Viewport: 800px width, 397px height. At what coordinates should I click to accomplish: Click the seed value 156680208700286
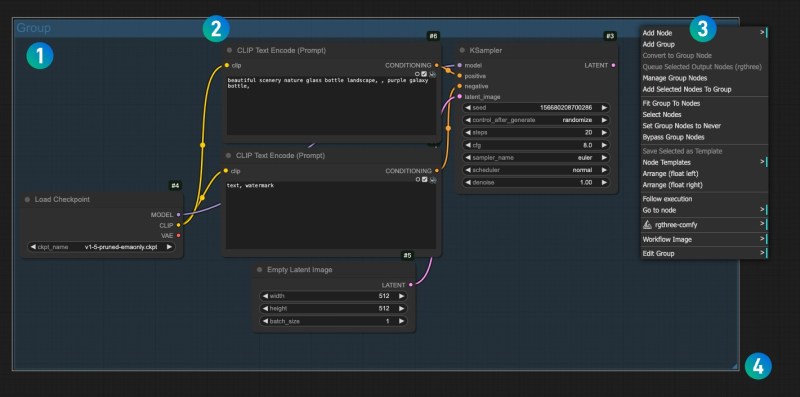pos(566,108)
